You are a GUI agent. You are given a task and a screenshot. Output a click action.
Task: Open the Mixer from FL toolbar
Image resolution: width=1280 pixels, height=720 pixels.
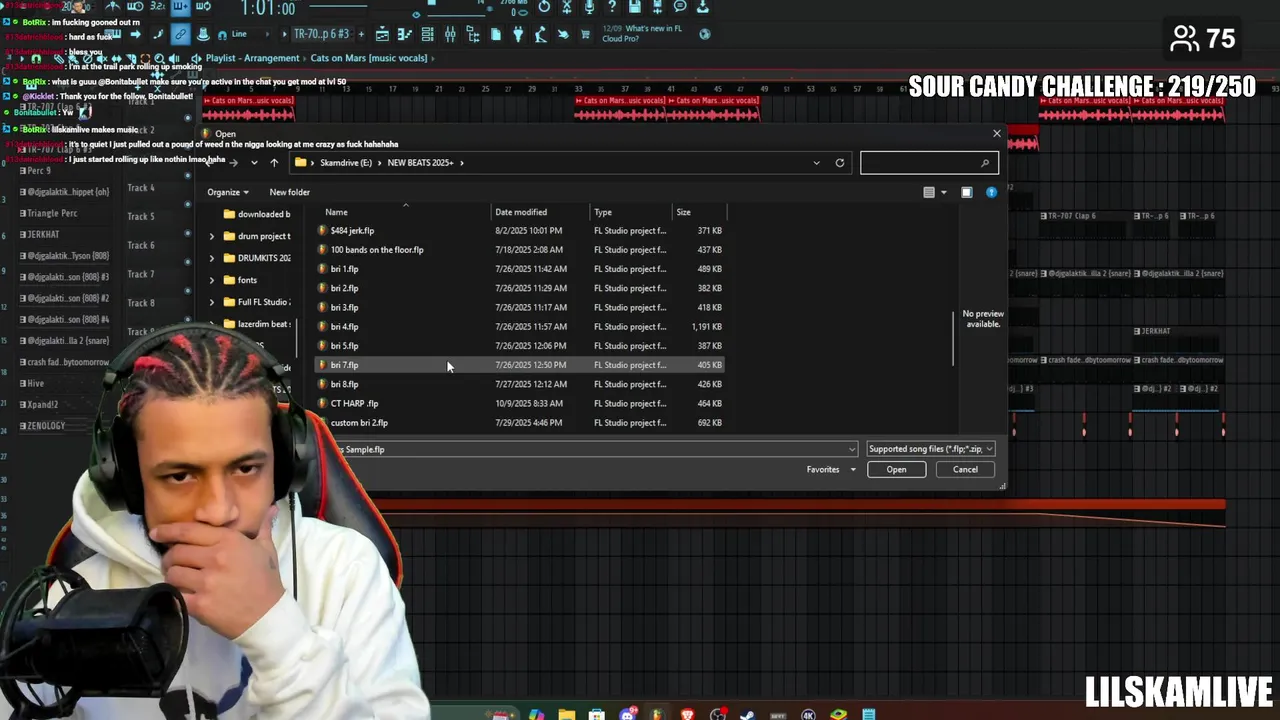tap(450, 34)
